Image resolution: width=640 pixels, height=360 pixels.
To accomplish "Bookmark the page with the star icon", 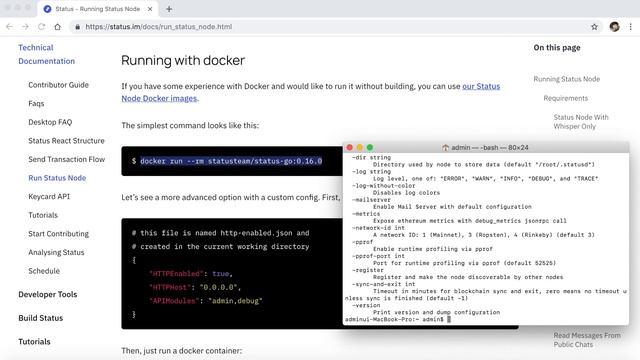I will (594, 27).
